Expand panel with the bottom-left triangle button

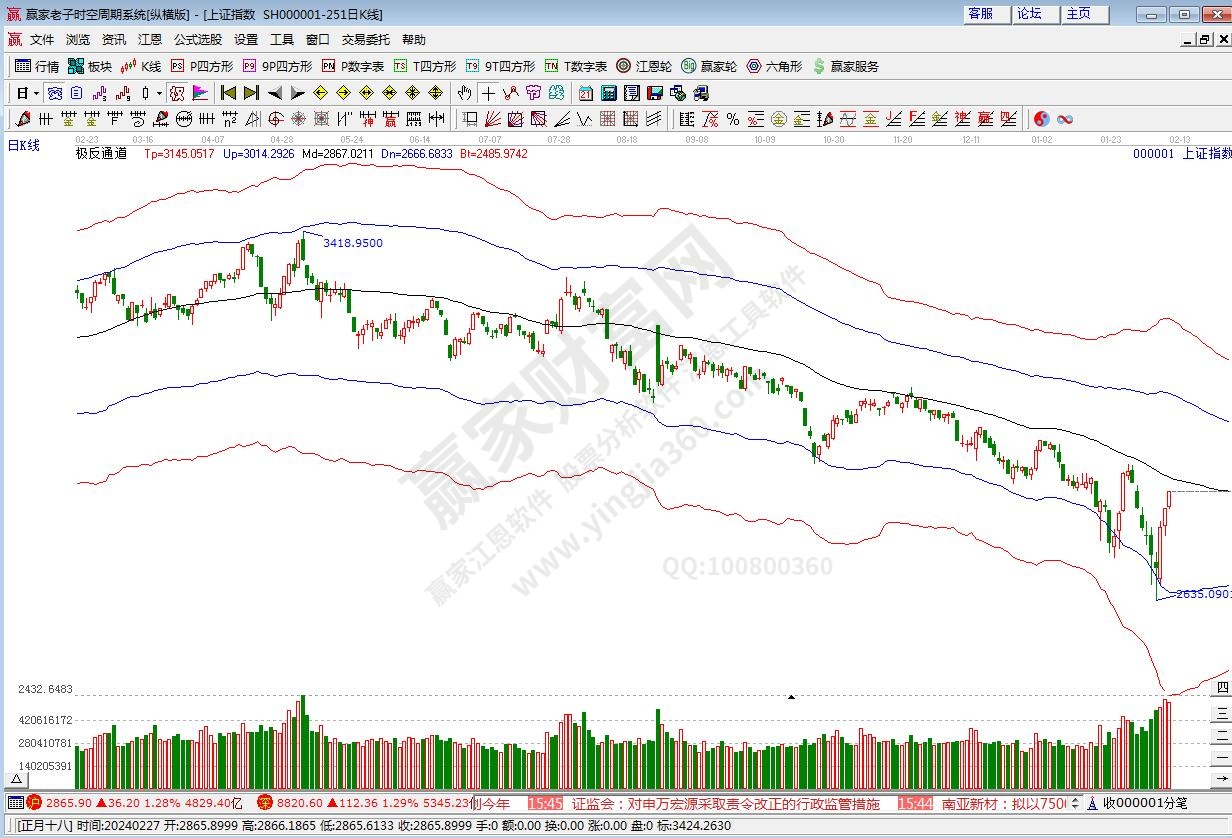17,779
